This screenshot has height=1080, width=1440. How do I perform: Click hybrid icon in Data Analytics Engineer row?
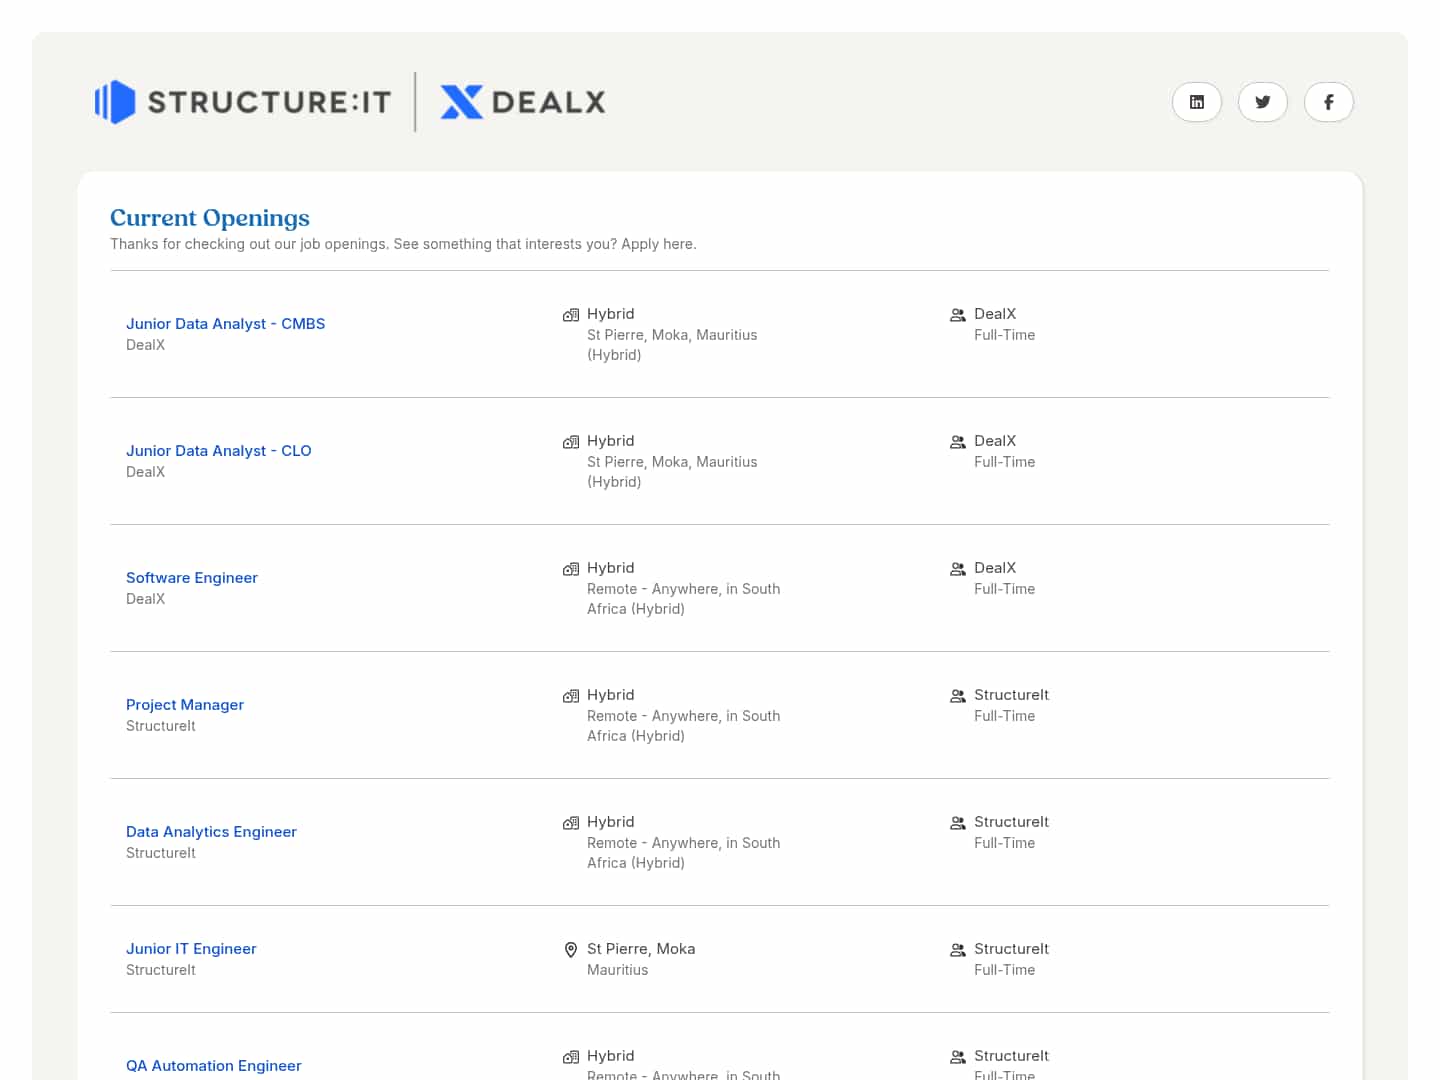point(571,823)
